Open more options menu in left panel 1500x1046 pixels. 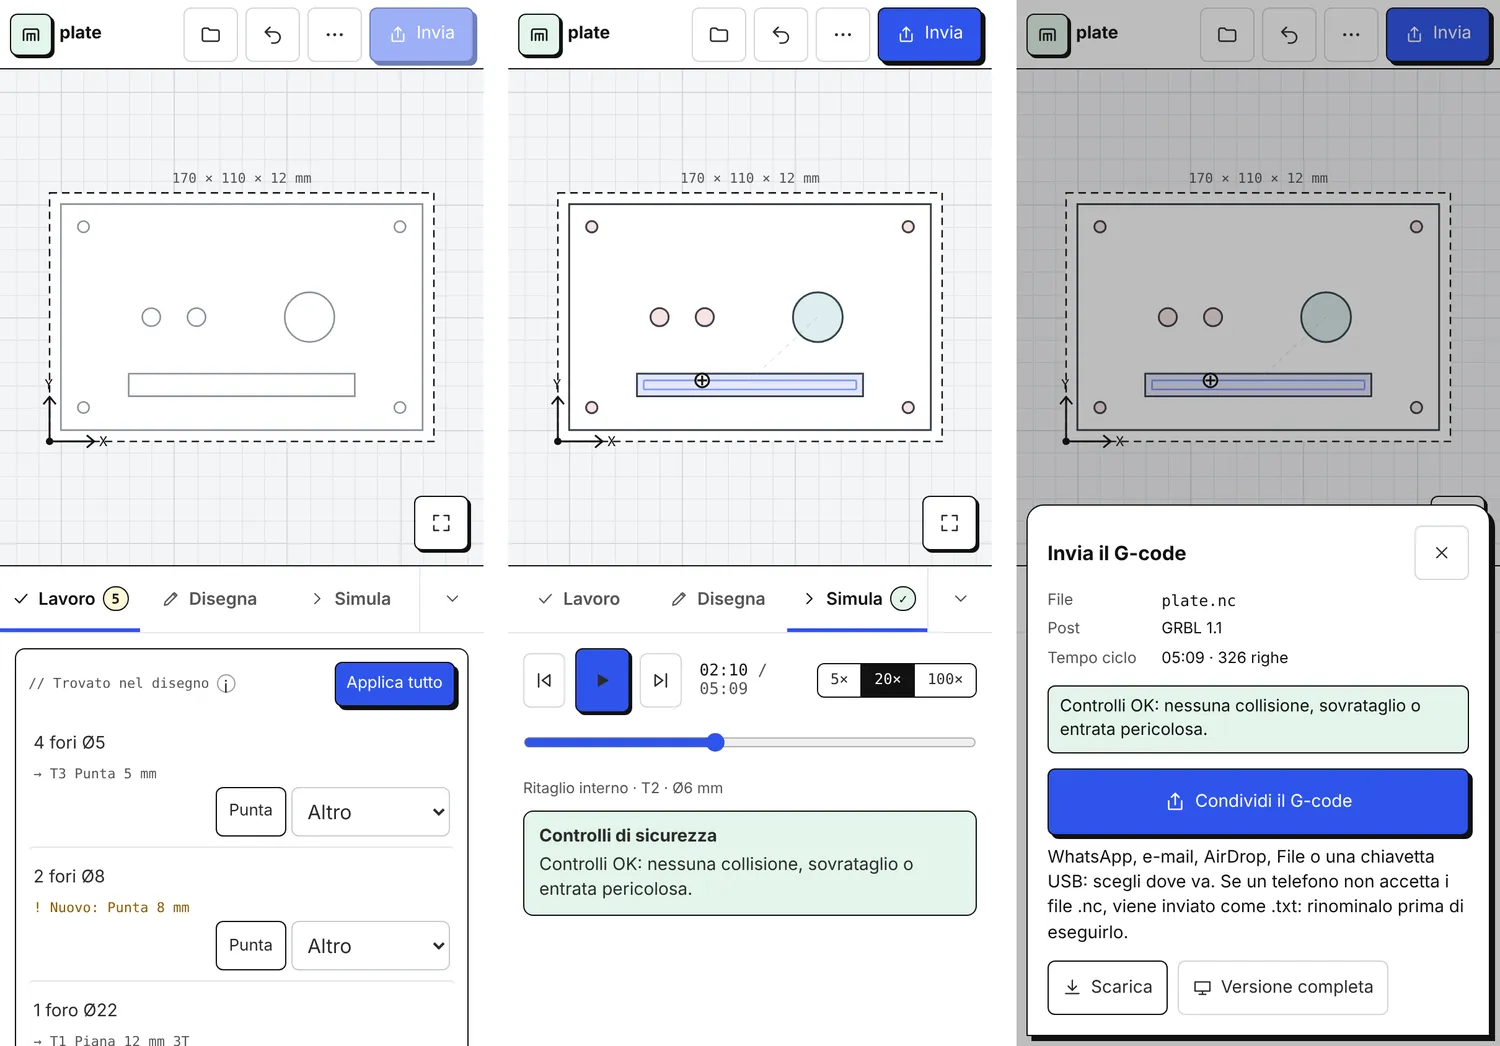[335, 35]
